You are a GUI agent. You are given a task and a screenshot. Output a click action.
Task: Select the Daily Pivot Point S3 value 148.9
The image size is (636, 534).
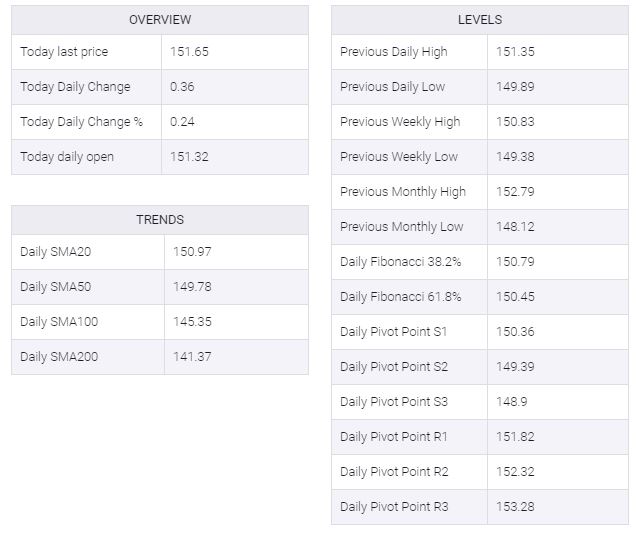click(x=511, y=401)
